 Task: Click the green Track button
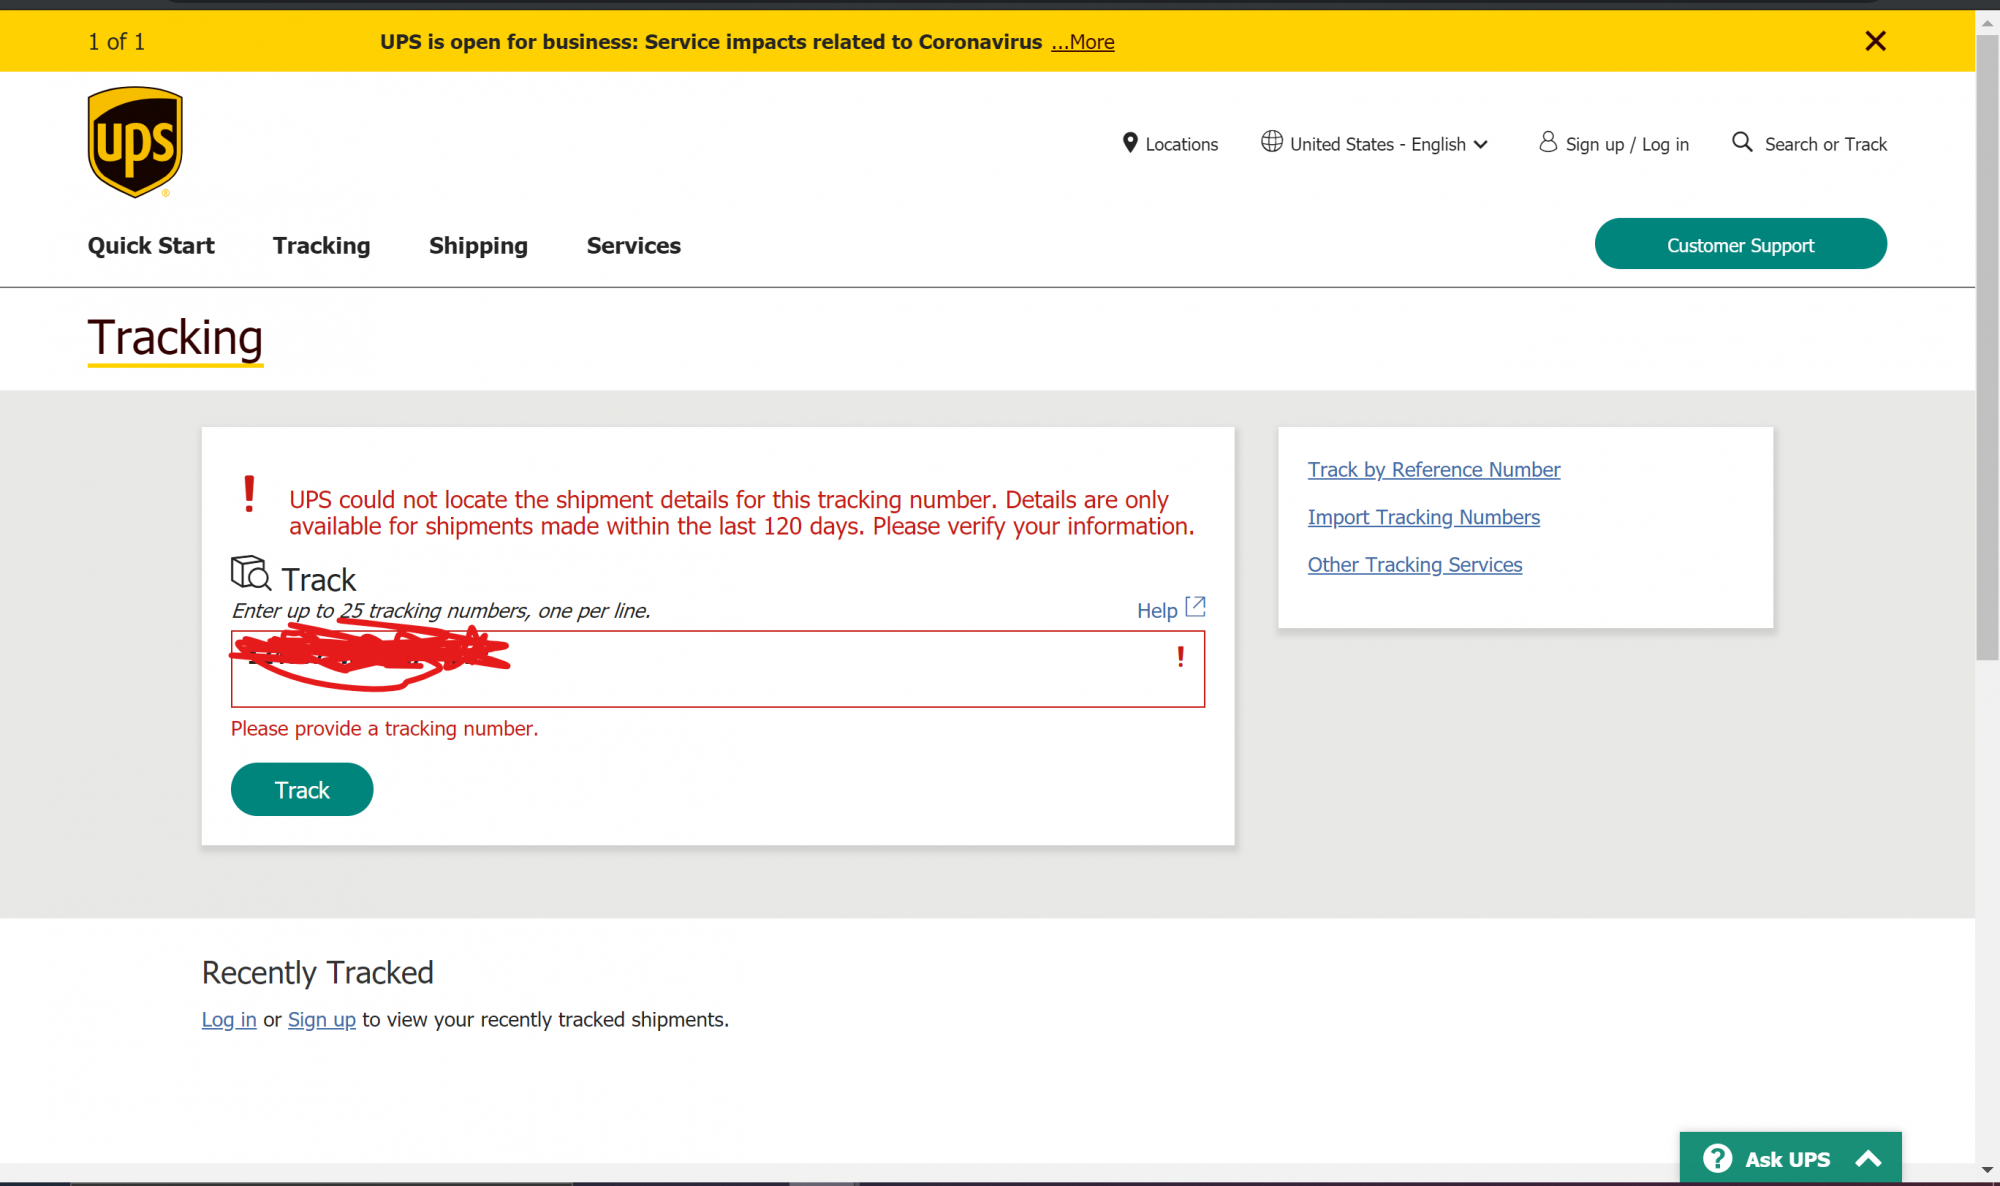(x=302, y=789)
